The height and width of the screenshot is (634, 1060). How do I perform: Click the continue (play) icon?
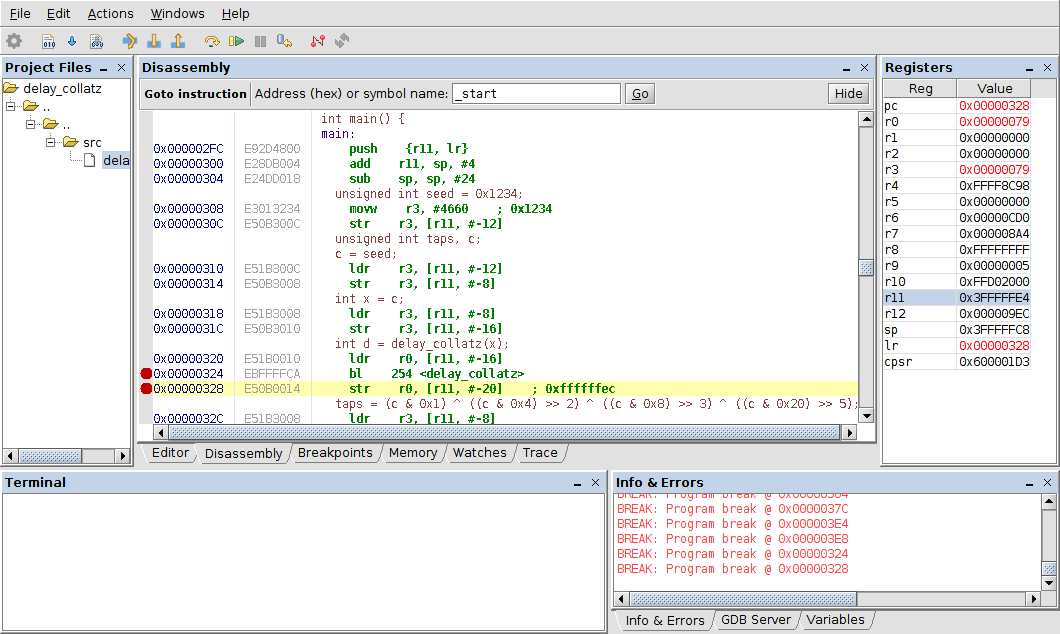tap(236, 41)
